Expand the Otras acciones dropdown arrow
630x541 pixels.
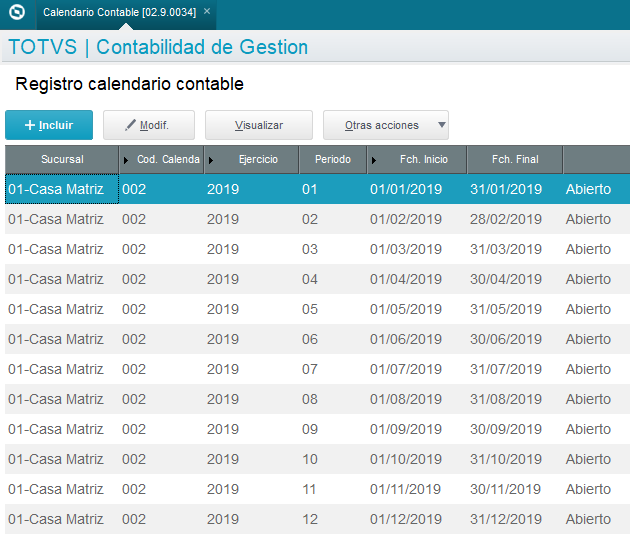(442, 125)
